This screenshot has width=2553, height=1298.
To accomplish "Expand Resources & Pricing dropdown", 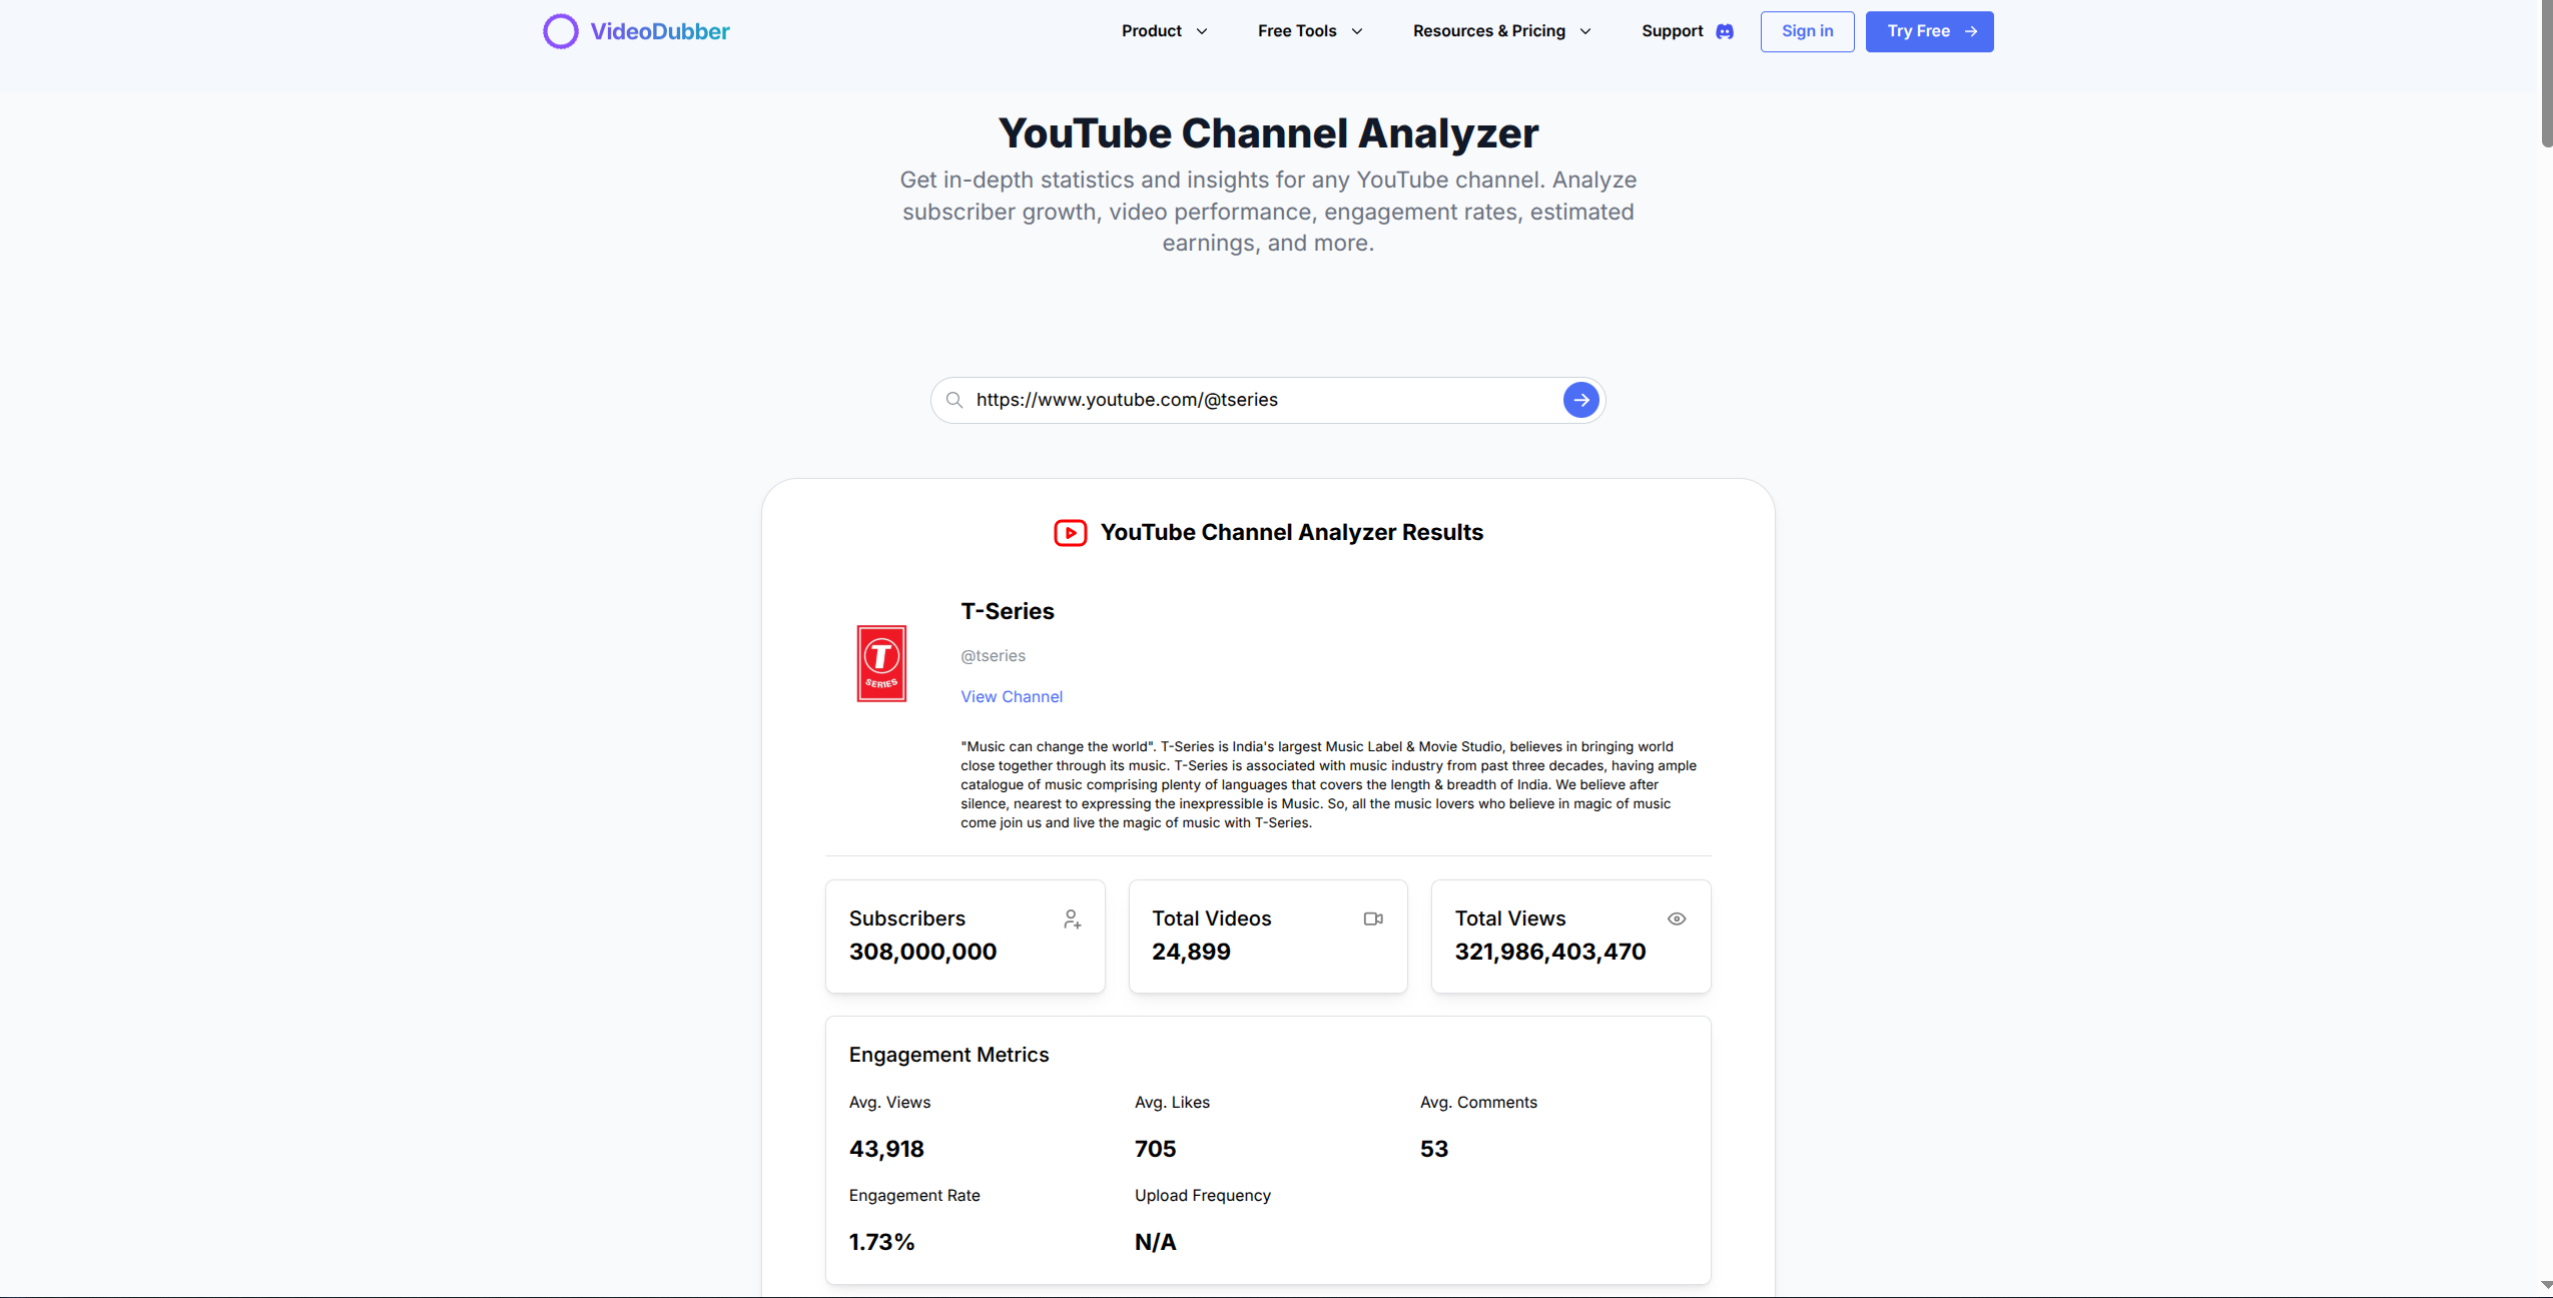I will (x=1501, y=31).
